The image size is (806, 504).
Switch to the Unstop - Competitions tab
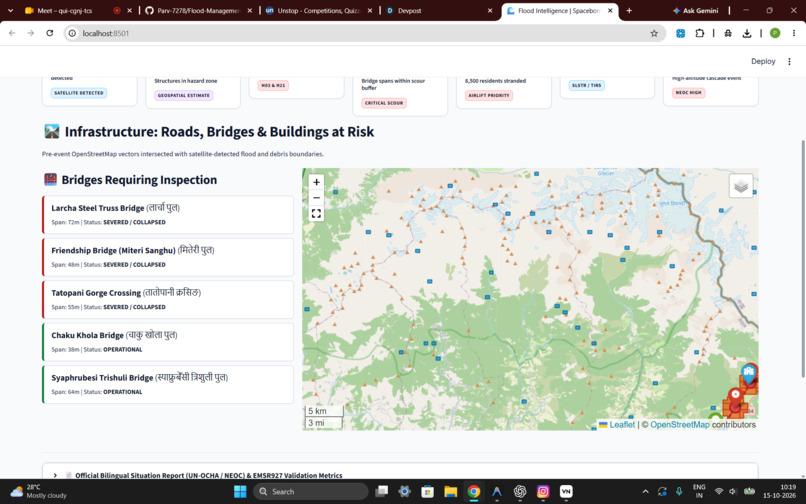click(319, 10)
